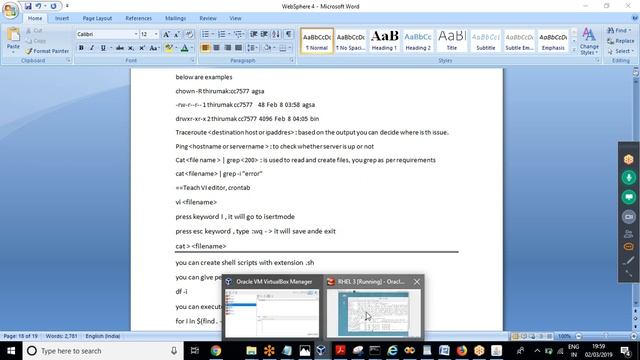This screenshot has height=360, width=640.
Task: Sort text with A-Z icon
Action: point(276,34)
